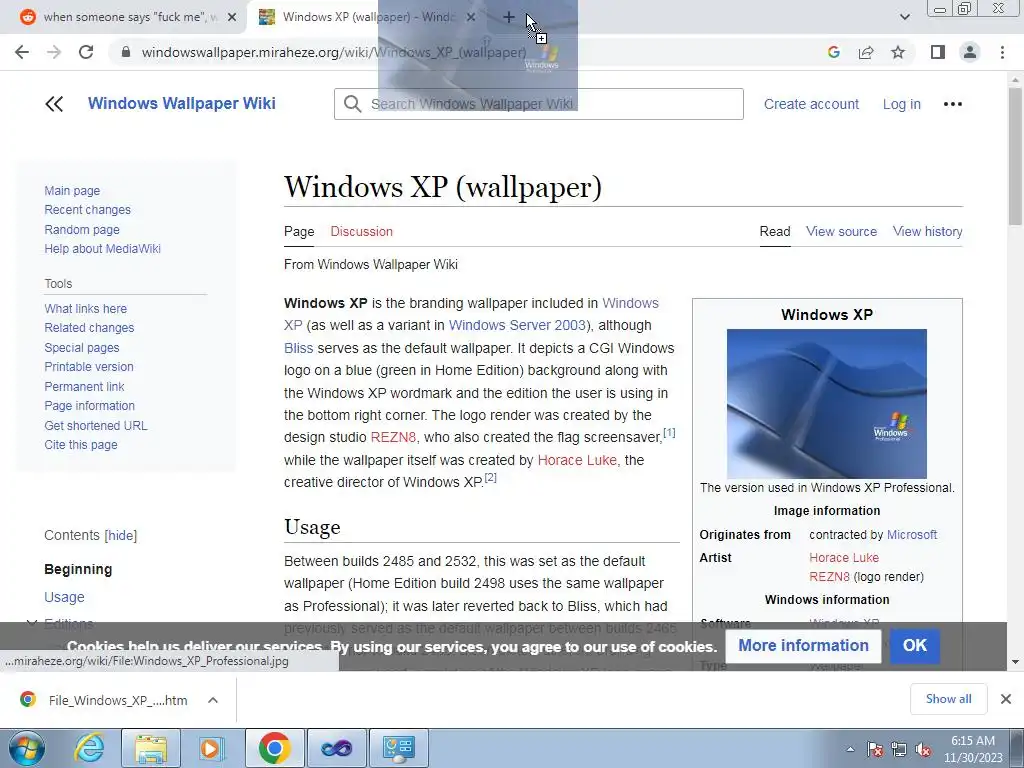
Task: Select the Windows XP (wallpaper) browser tab
Action: (x=366, y=18)
